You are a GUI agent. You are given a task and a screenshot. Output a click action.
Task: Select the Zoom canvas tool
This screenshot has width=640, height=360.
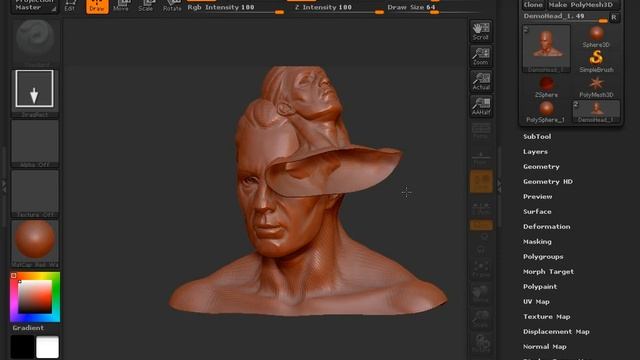pos(481,56)
